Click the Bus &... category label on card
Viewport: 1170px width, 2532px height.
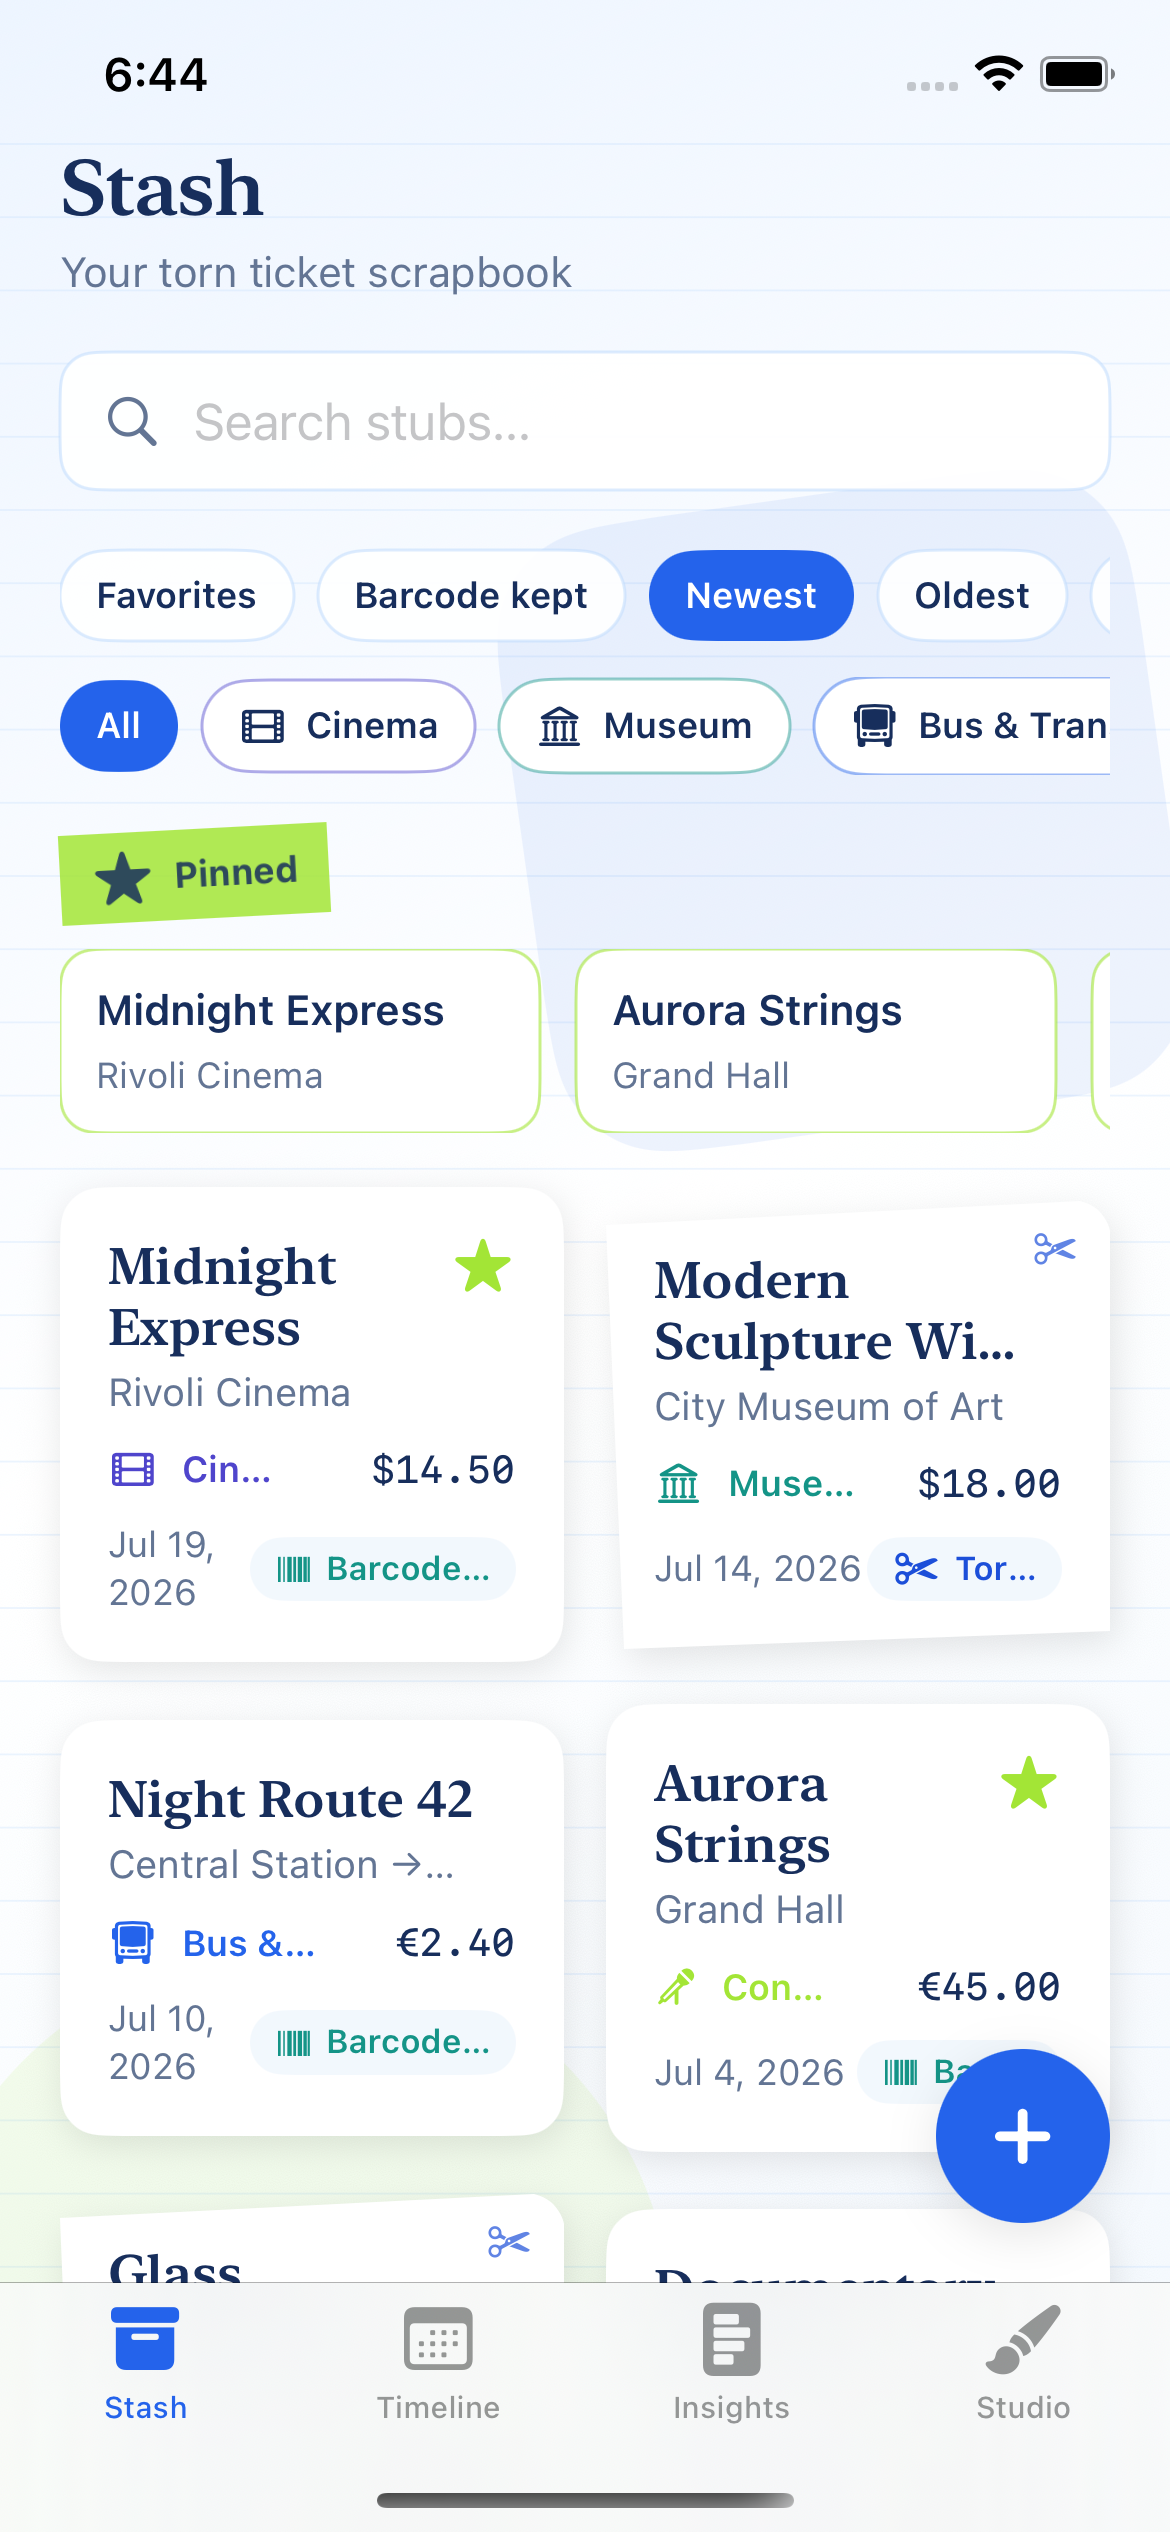click(x=249, y=1943)
